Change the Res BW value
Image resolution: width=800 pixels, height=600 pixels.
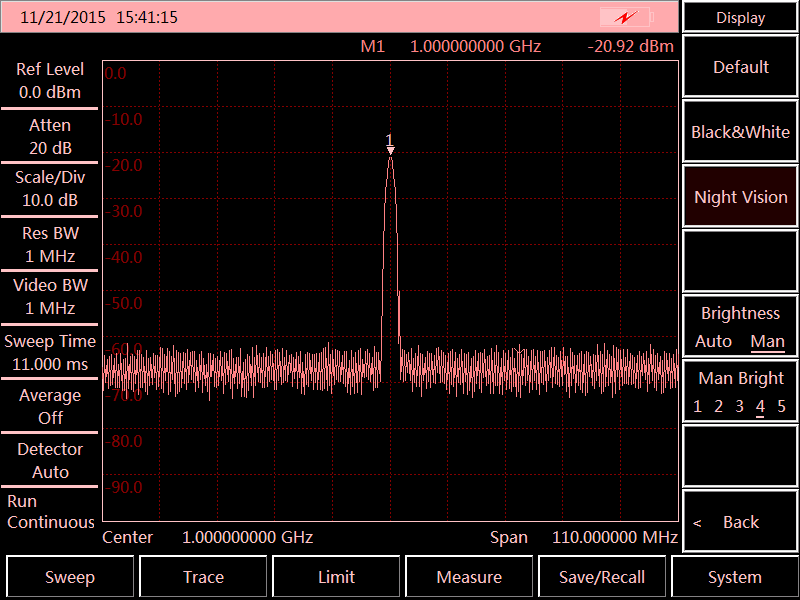coord(50,244)
